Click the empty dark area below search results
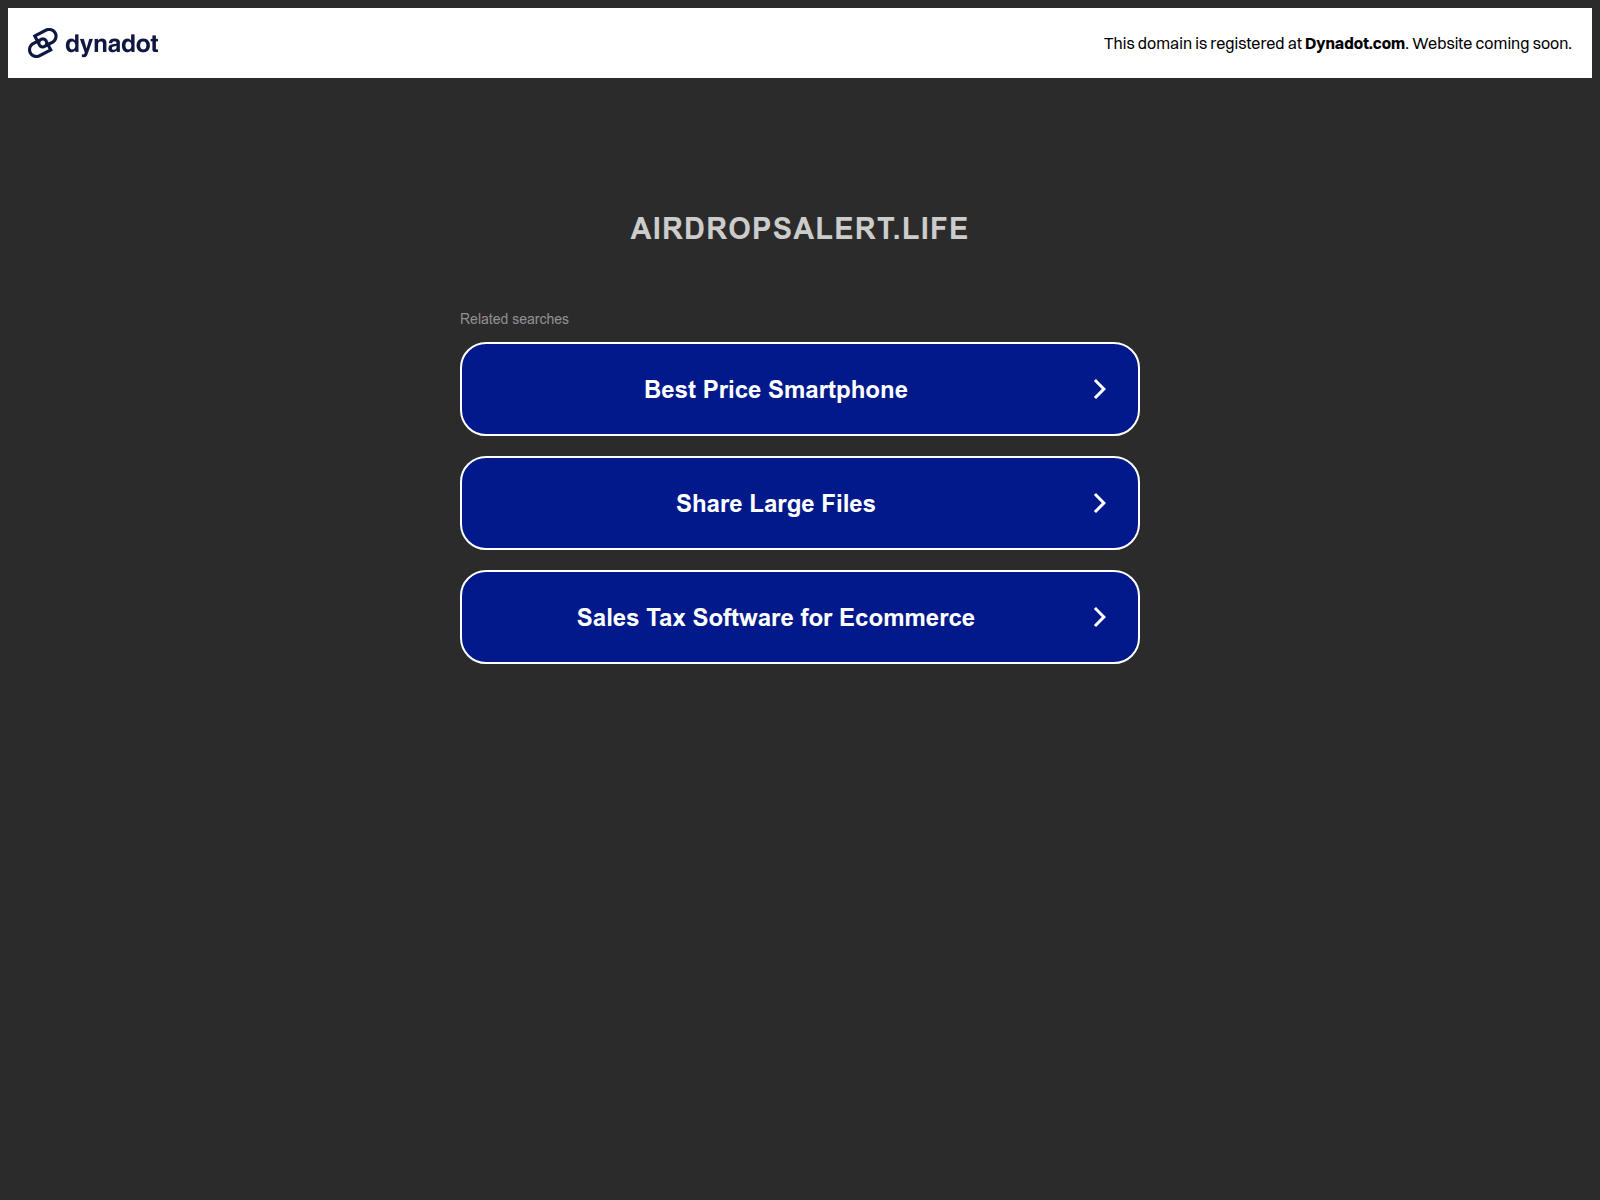The height and width of the screenshot is (1200, 1600). (800, 900)
